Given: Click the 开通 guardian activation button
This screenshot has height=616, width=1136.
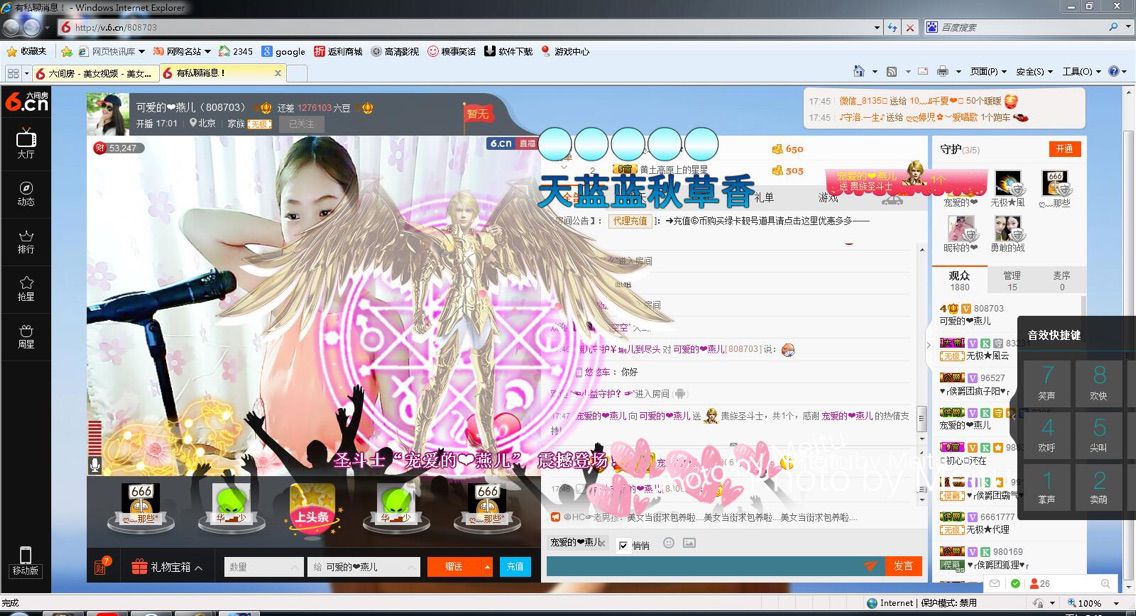Looking at the screenshot, I should 1064,149.
